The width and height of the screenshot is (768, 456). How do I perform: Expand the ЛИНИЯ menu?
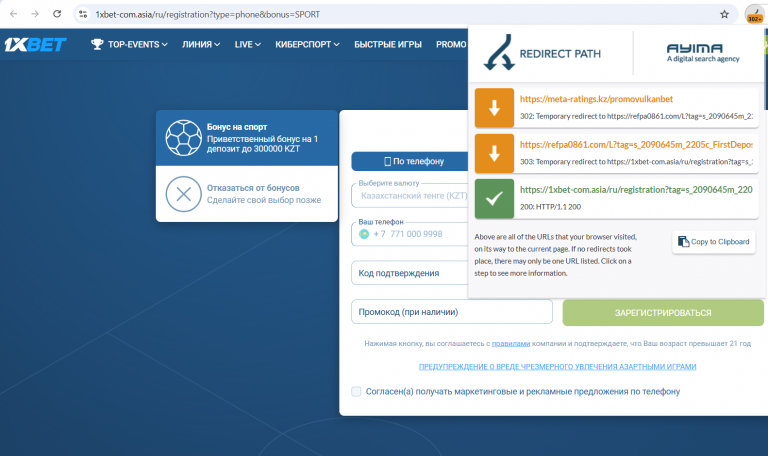click(x=201, y=45)
